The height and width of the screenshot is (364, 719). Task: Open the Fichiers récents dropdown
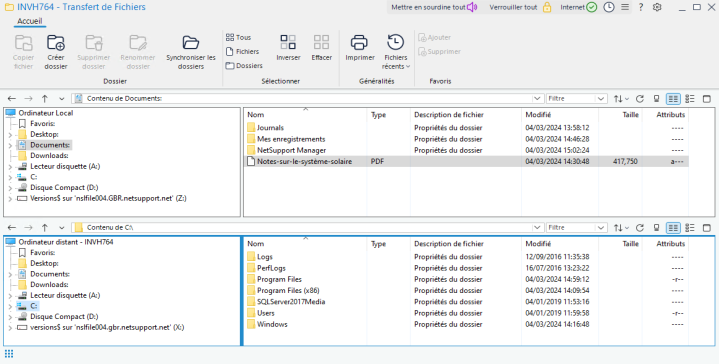[x=395, y=52]
